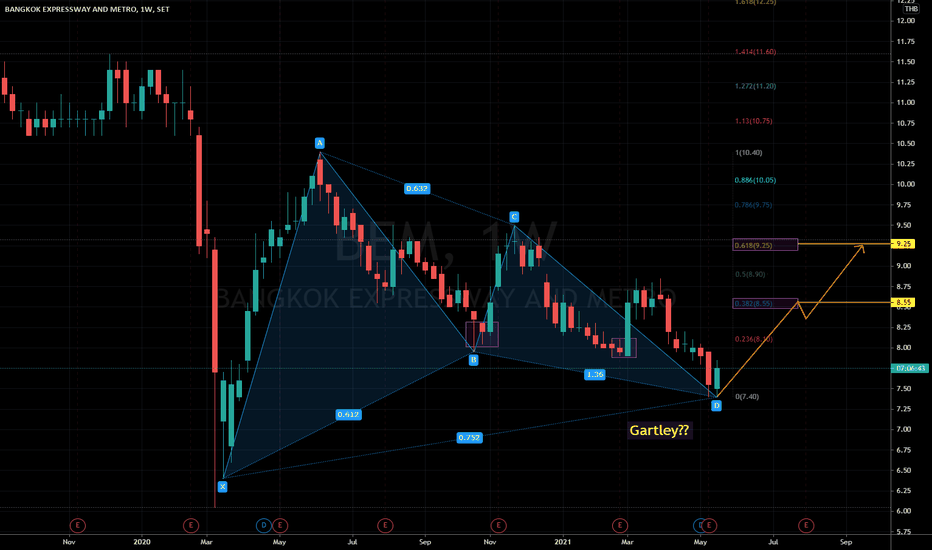Click the yellow 9.25 price label
The width and height of the screenshot is (932, 550).
(x=903, y=244)
